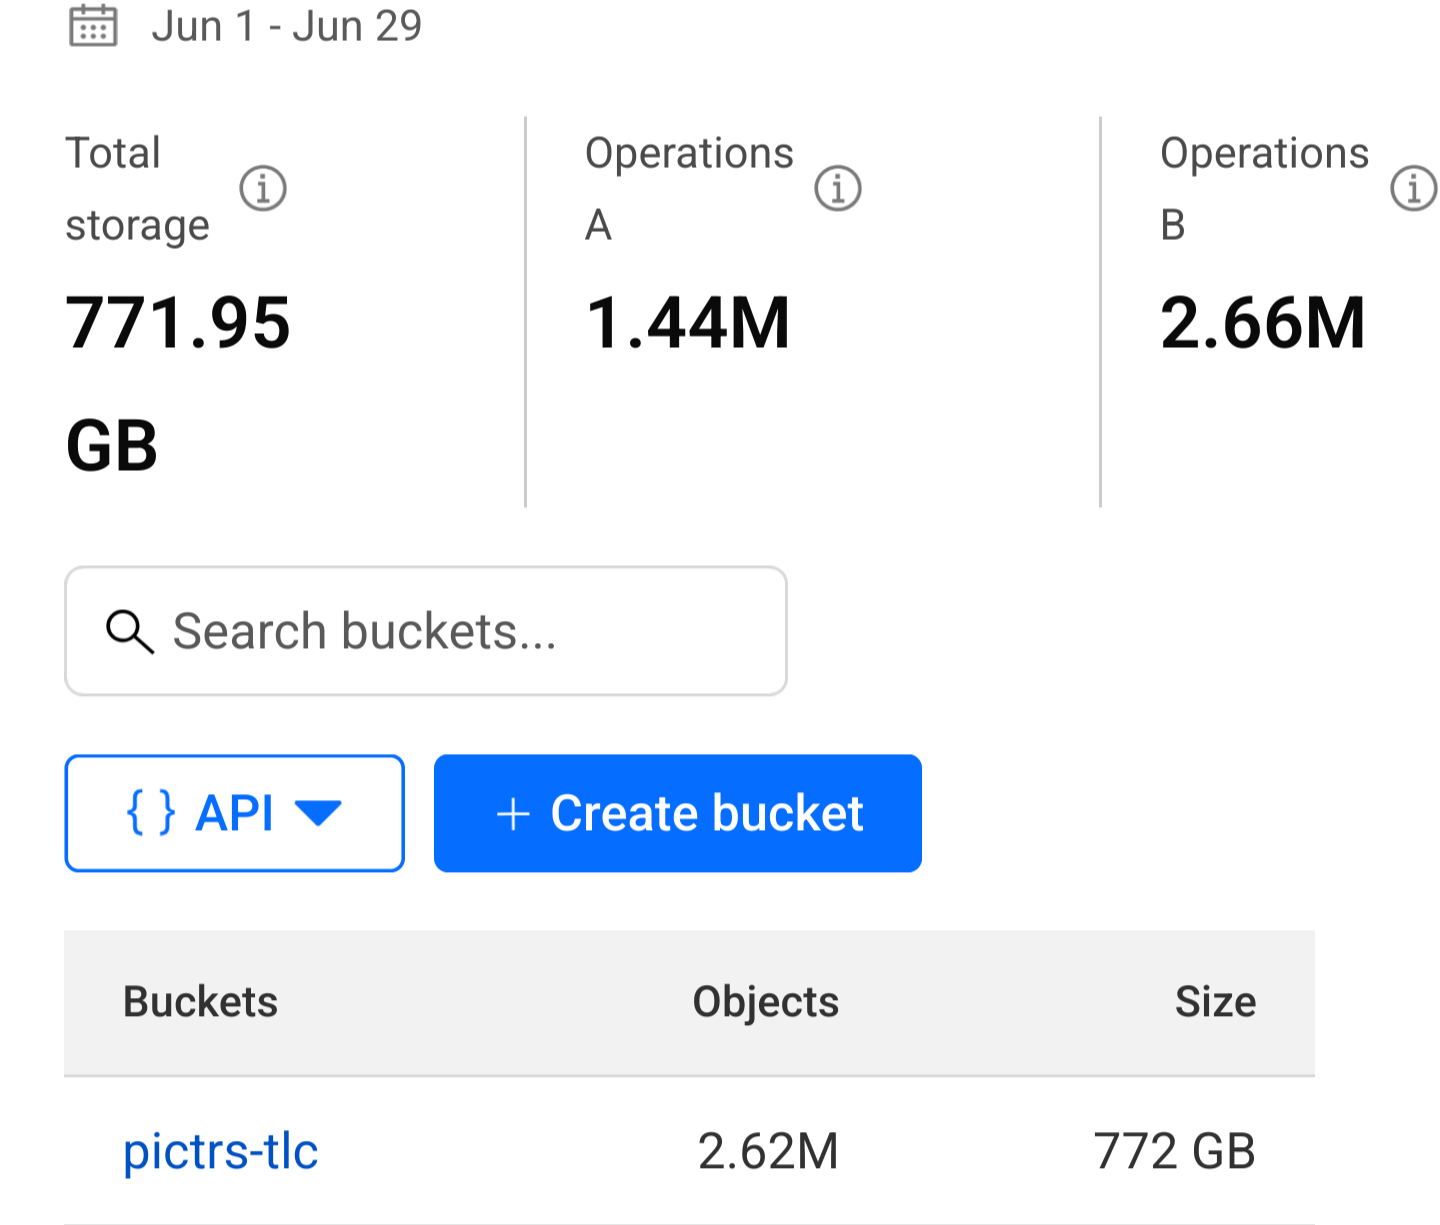Click the Operations B label
Screen dimensions: 1440x1225
(1264, 188)
